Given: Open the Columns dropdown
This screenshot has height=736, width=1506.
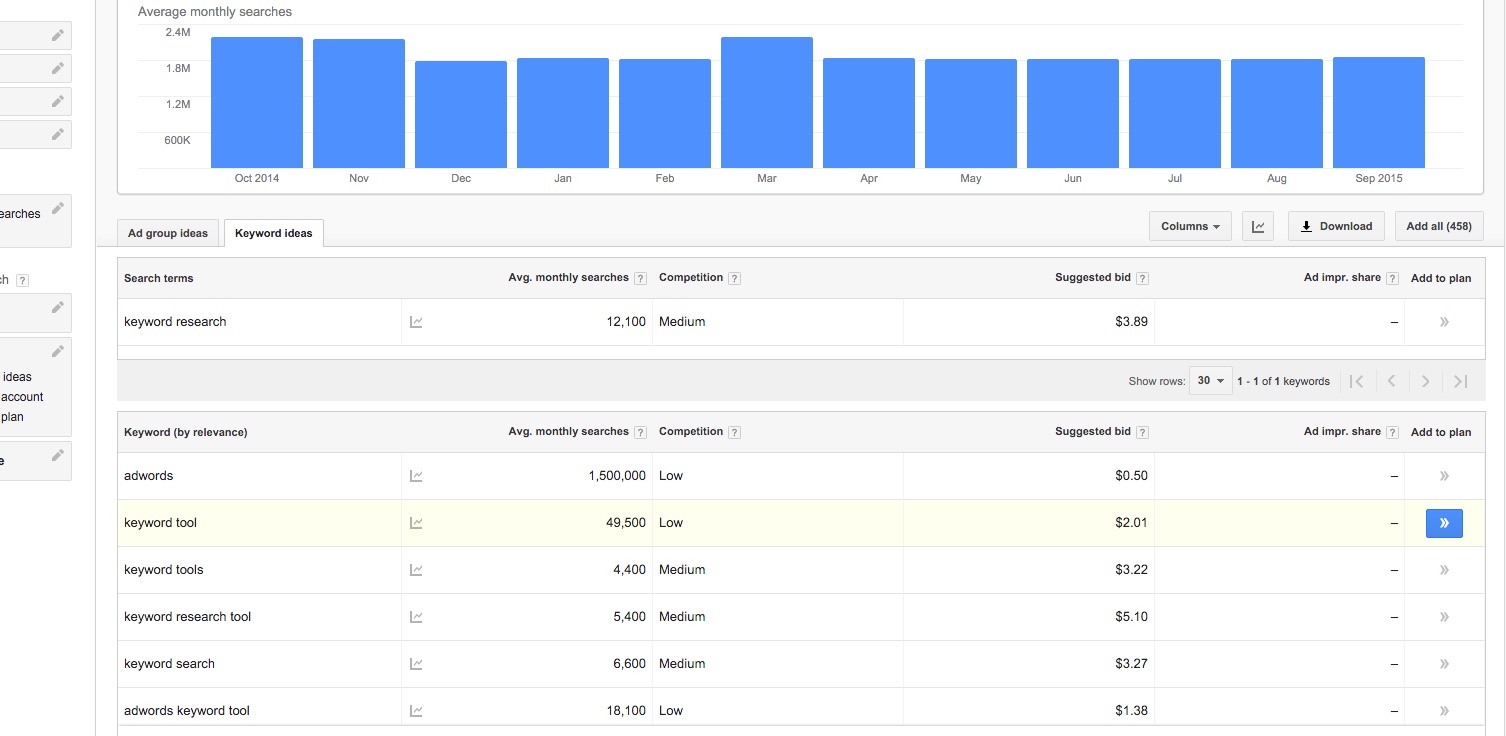Looking at the screenshot, I should [1190, 226].
